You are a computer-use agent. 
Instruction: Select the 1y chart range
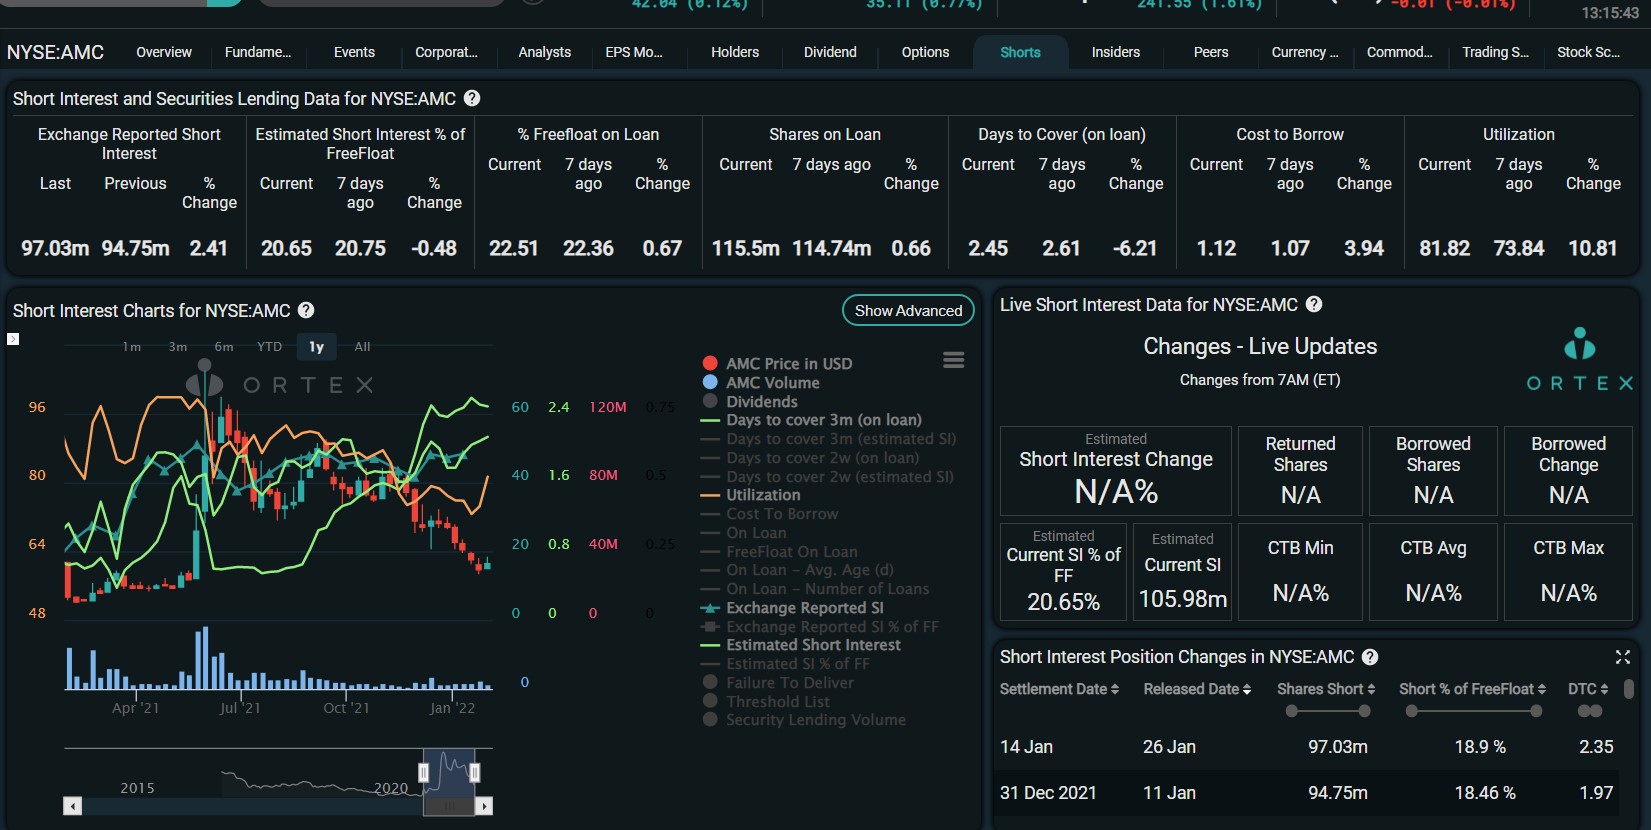317,347
